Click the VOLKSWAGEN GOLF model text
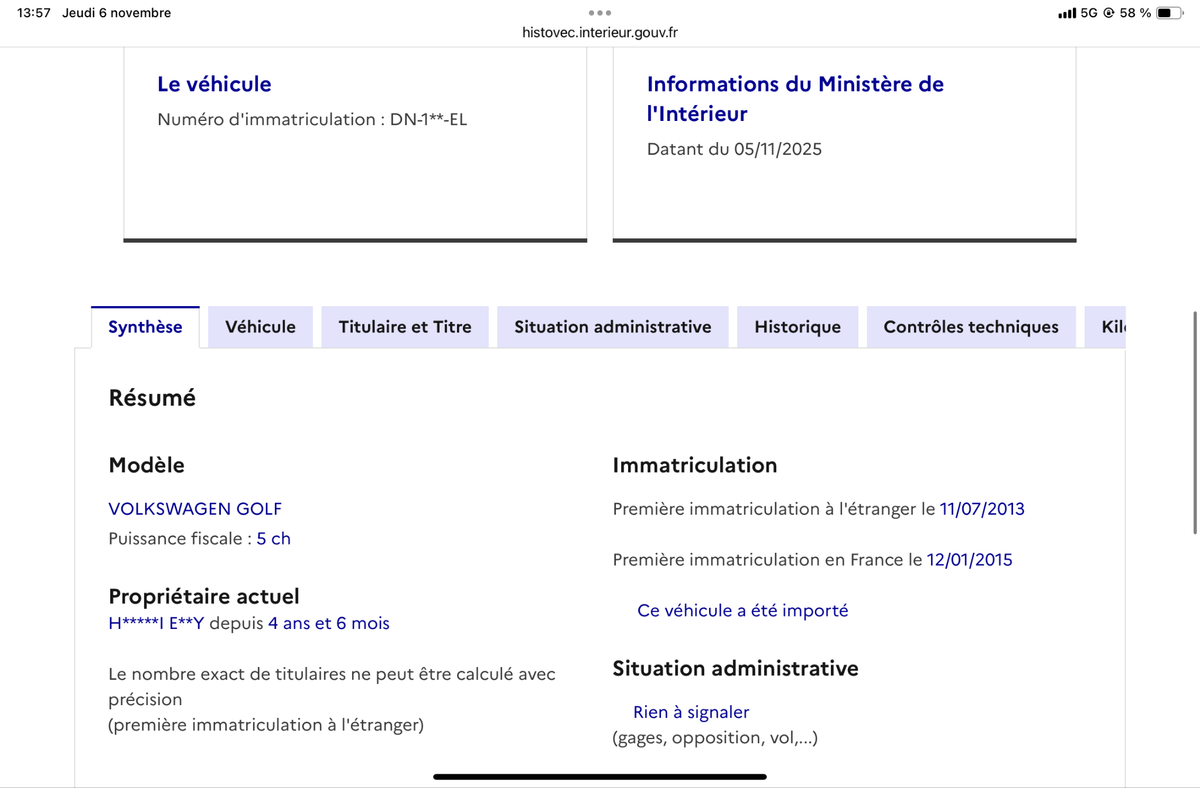 (195, 509)
